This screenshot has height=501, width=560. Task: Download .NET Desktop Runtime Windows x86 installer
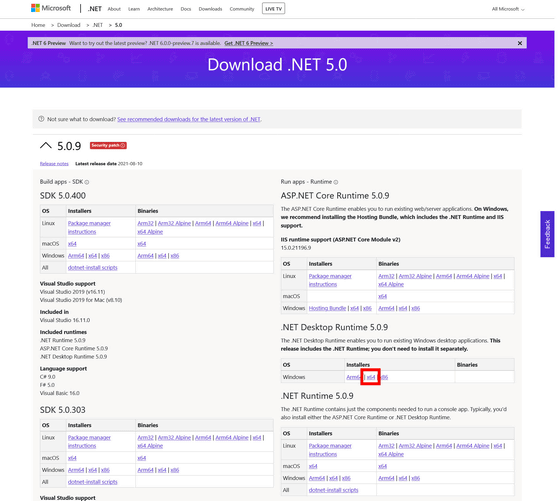click(x=384, y=377)
